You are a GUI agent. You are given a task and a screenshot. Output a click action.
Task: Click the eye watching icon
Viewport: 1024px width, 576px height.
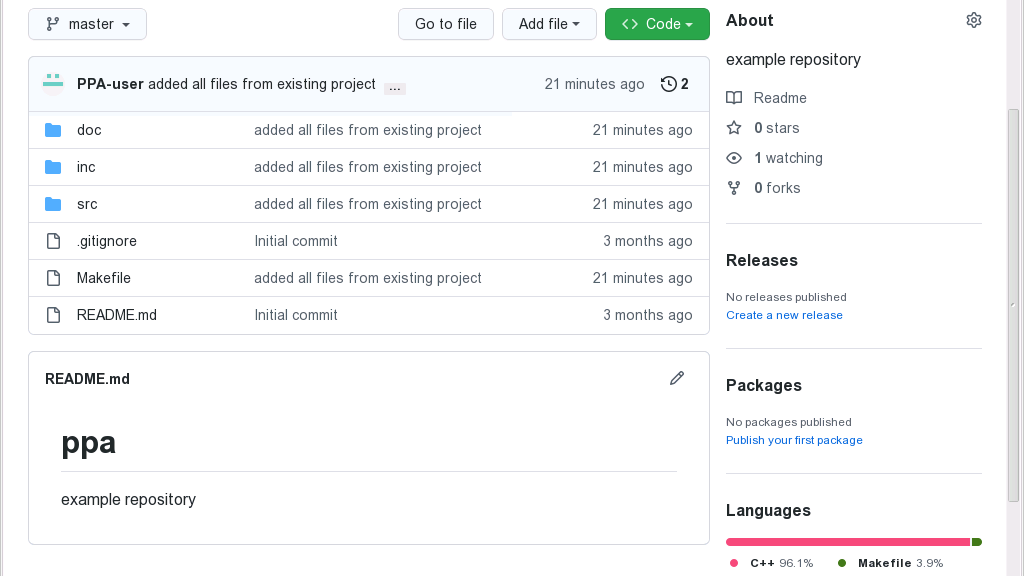[x=734, y=158]
